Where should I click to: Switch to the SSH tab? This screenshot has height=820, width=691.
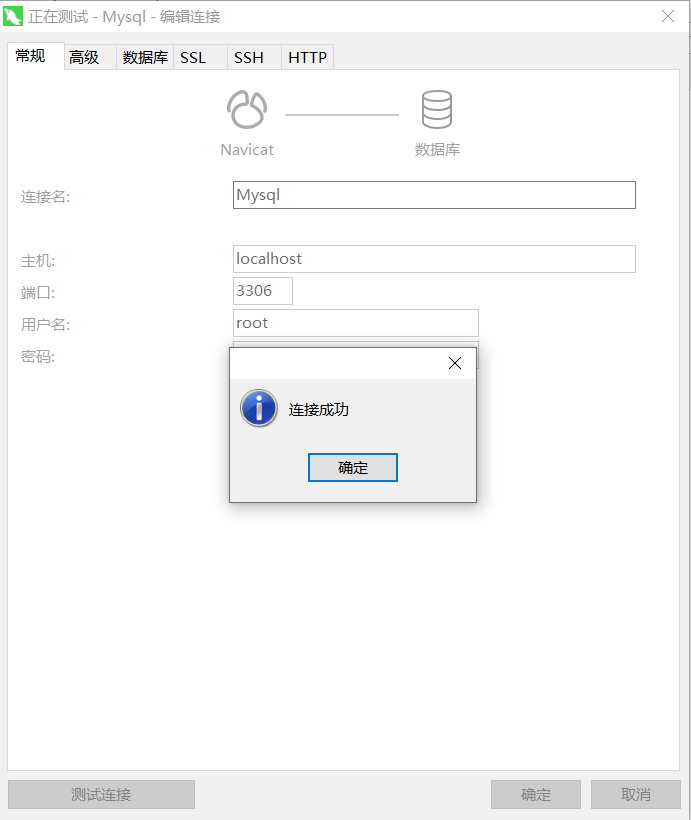click(254, 57)
